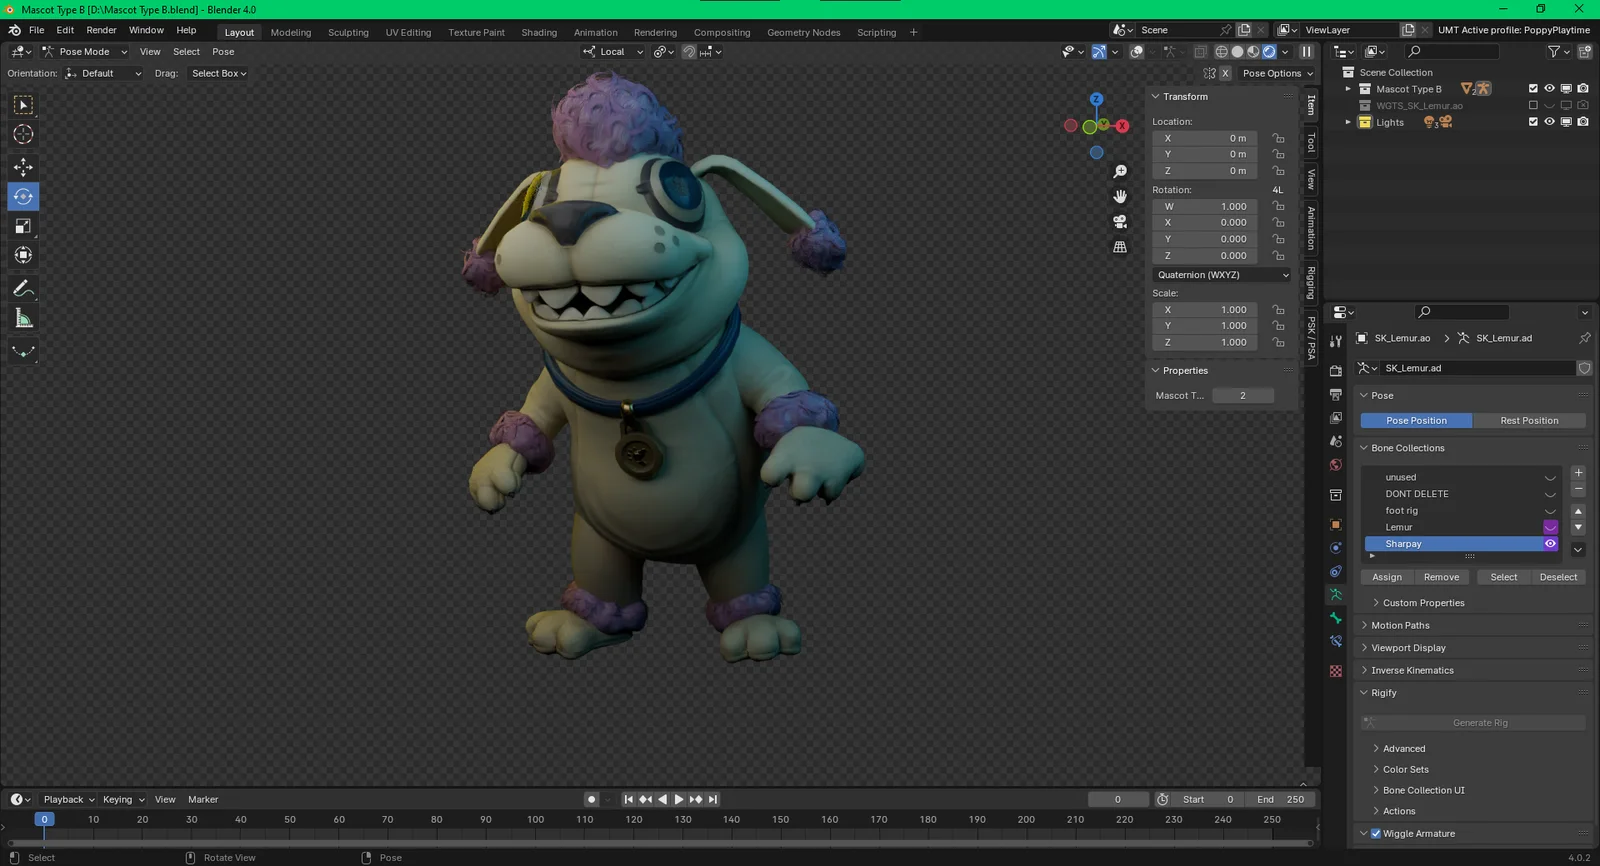
Task: Switch to orthographic/perspective grid icon
Action: 1120,247
